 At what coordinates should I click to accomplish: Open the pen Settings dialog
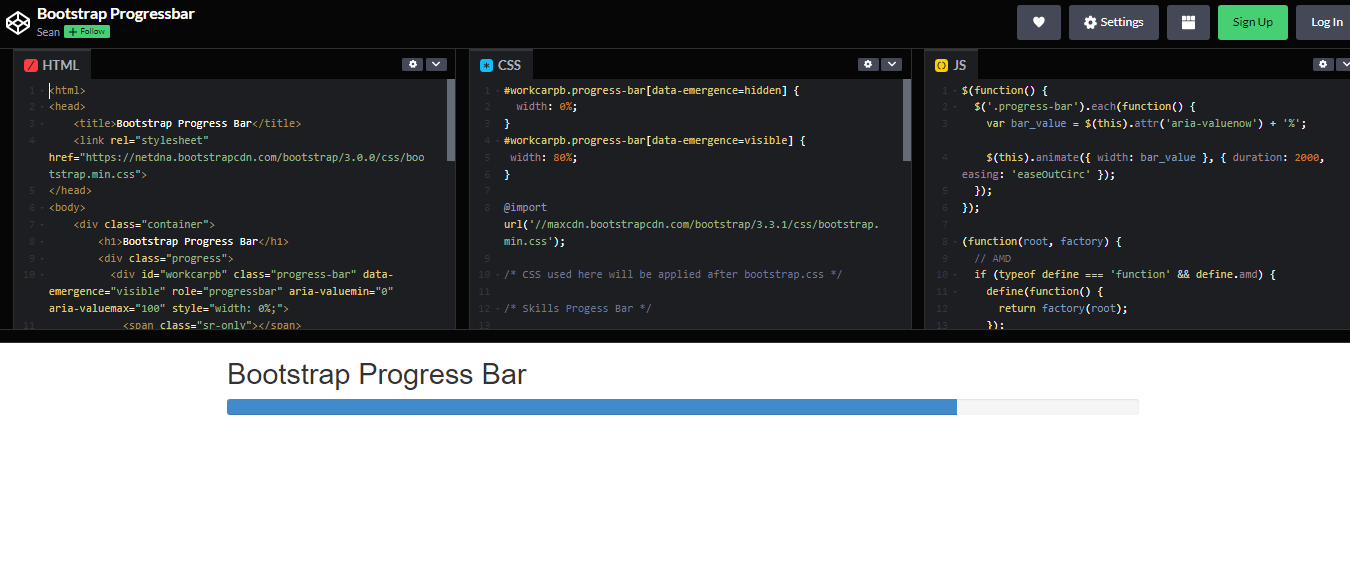click(x=1113, y=21)
